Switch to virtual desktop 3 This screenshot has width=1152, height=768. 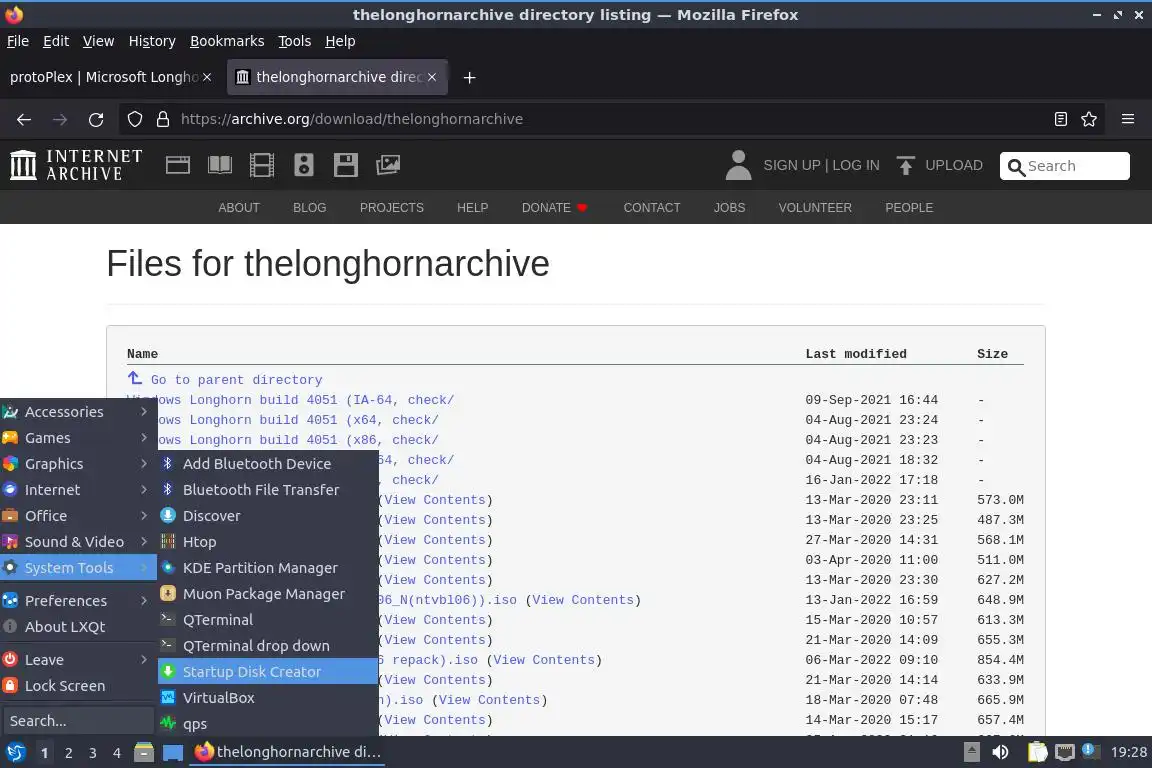pyautogui.click(x=93, y=753)
